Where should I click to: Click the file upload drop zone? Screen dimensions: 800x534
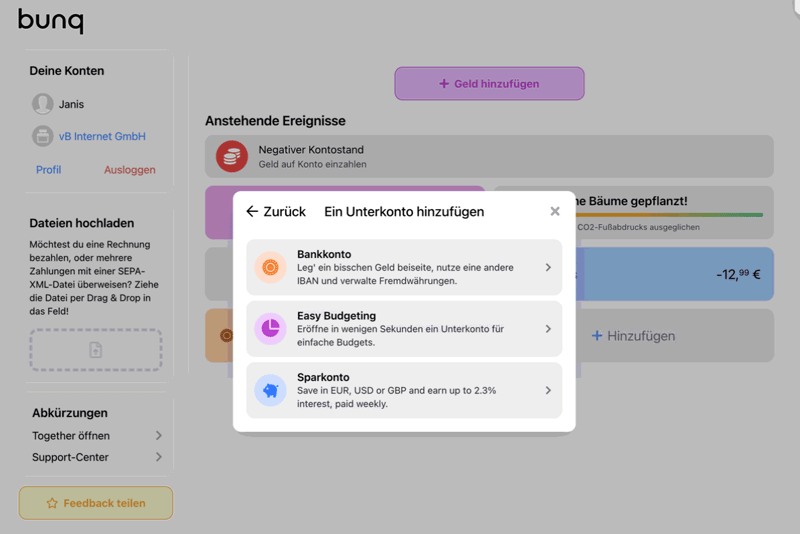(x=96, y=350)
